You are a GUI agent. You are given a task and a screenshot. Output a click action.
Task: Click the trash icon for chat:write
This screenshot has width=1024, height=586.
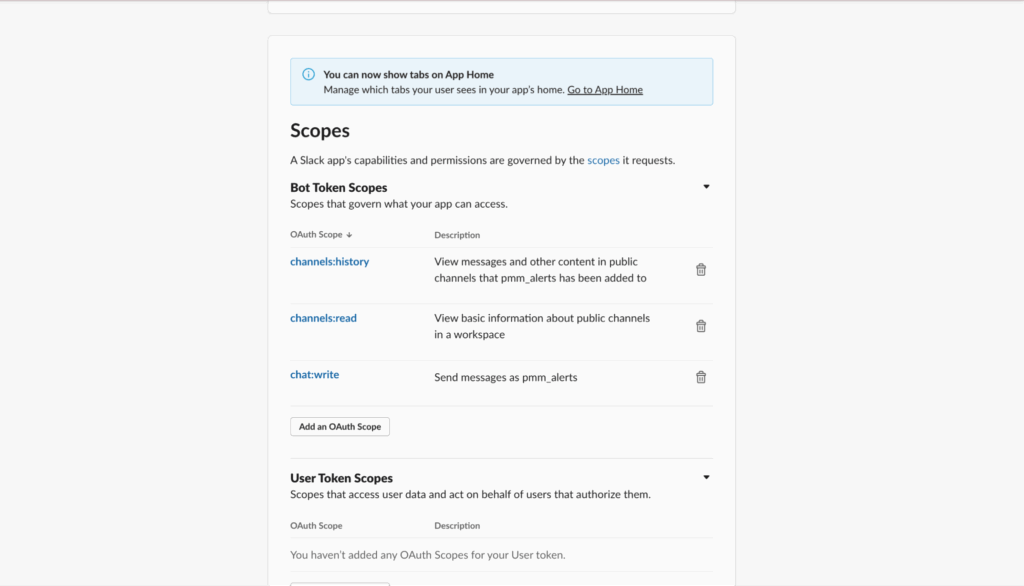point(701,377)
